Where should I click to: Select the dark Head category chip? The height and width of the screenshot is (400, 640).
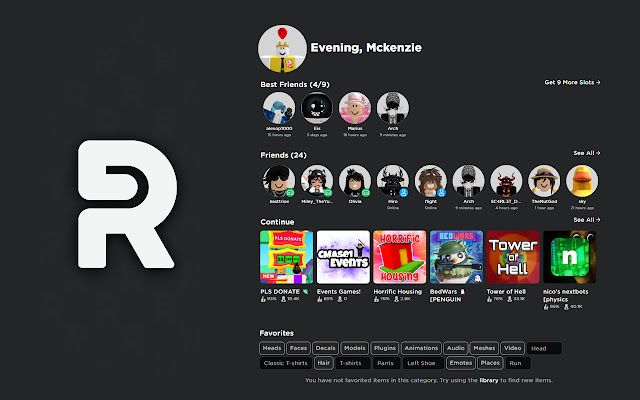[x=544, y=349]
